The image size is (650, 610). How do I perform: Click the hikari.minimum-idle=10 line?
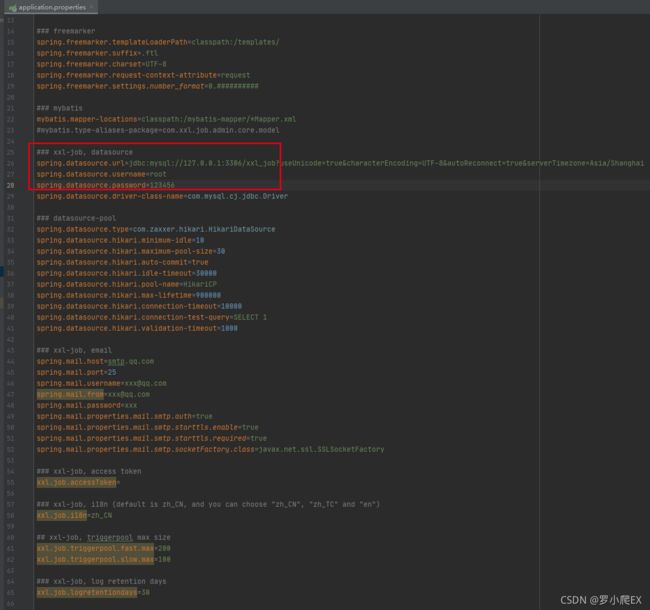click(120, 240)
